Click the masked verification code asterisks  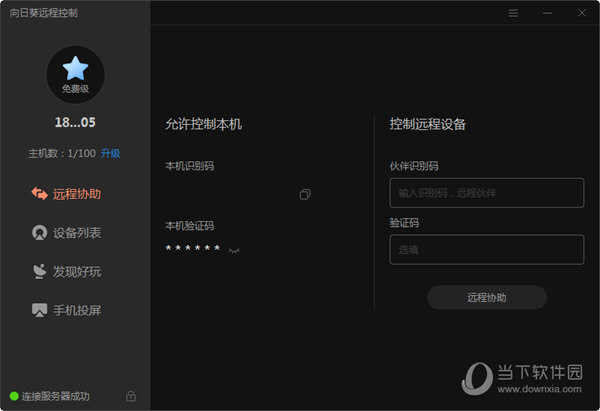pos(192,248)
